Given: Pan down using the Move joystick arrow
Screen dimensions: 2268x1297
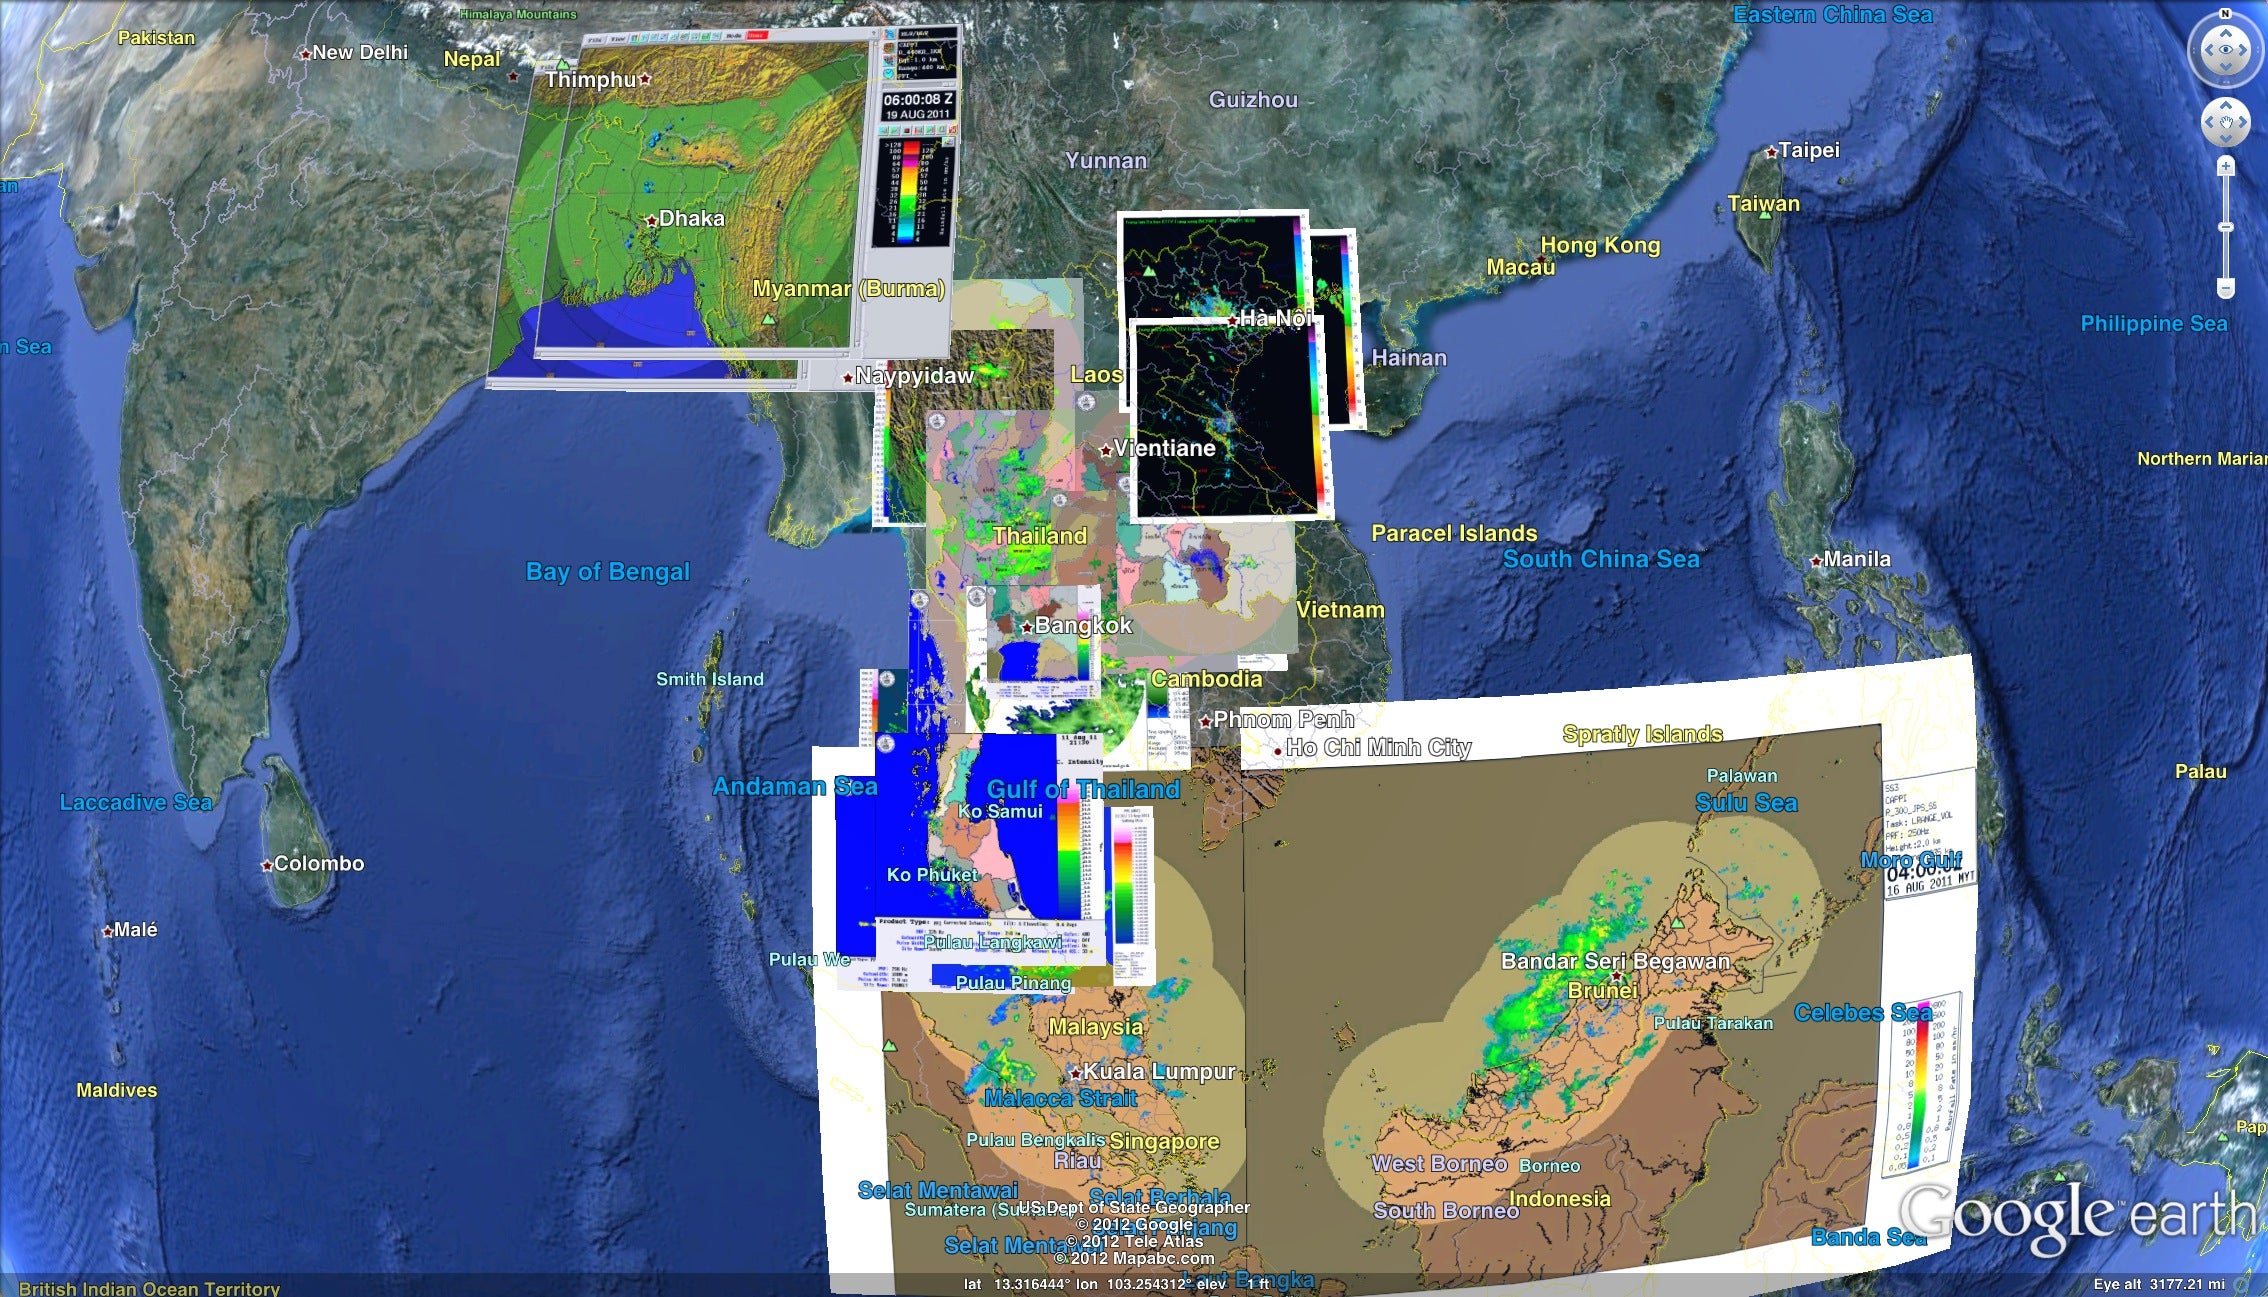Looking at the screenshot, I should (x=2225, y=140).
